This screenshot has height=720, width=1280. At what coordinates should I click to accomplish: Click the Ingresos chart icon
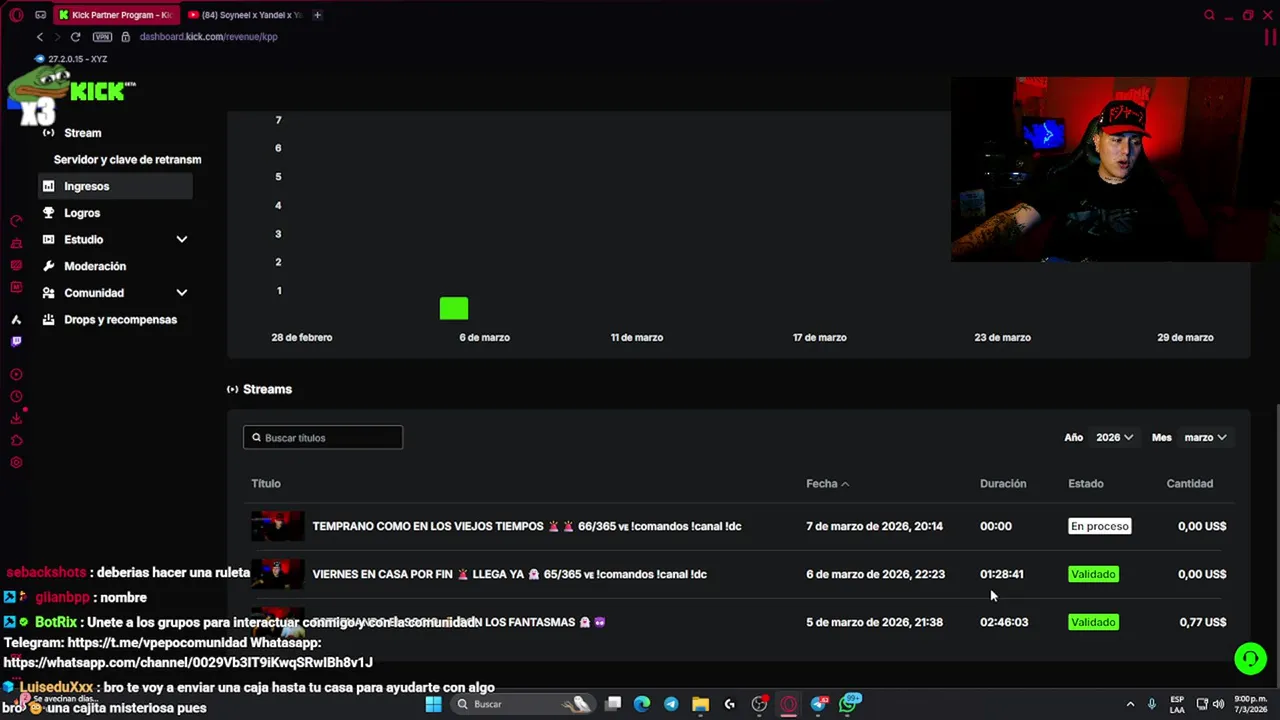click(48, 186)
